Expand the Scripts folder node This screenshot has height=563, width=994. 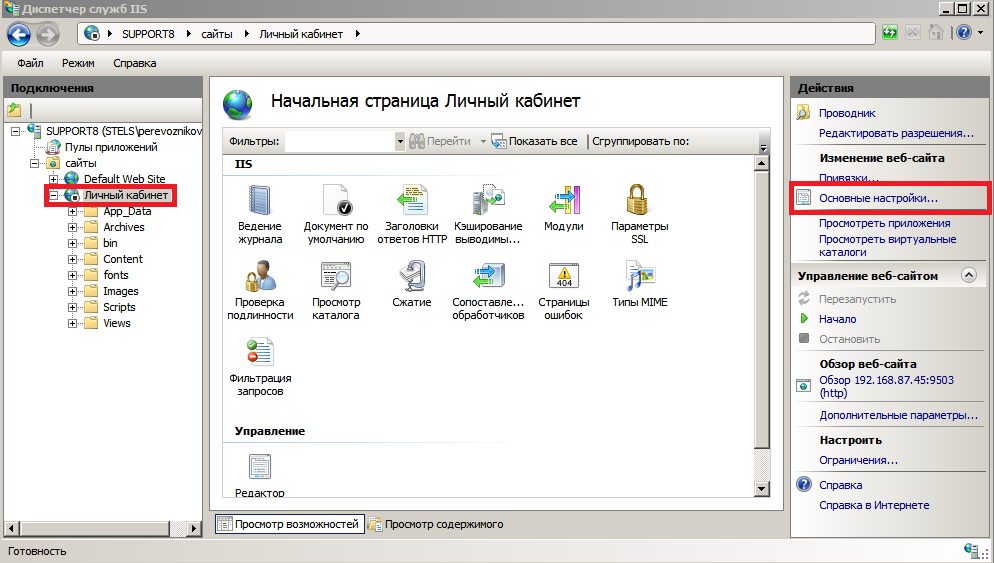coord(72,307)
